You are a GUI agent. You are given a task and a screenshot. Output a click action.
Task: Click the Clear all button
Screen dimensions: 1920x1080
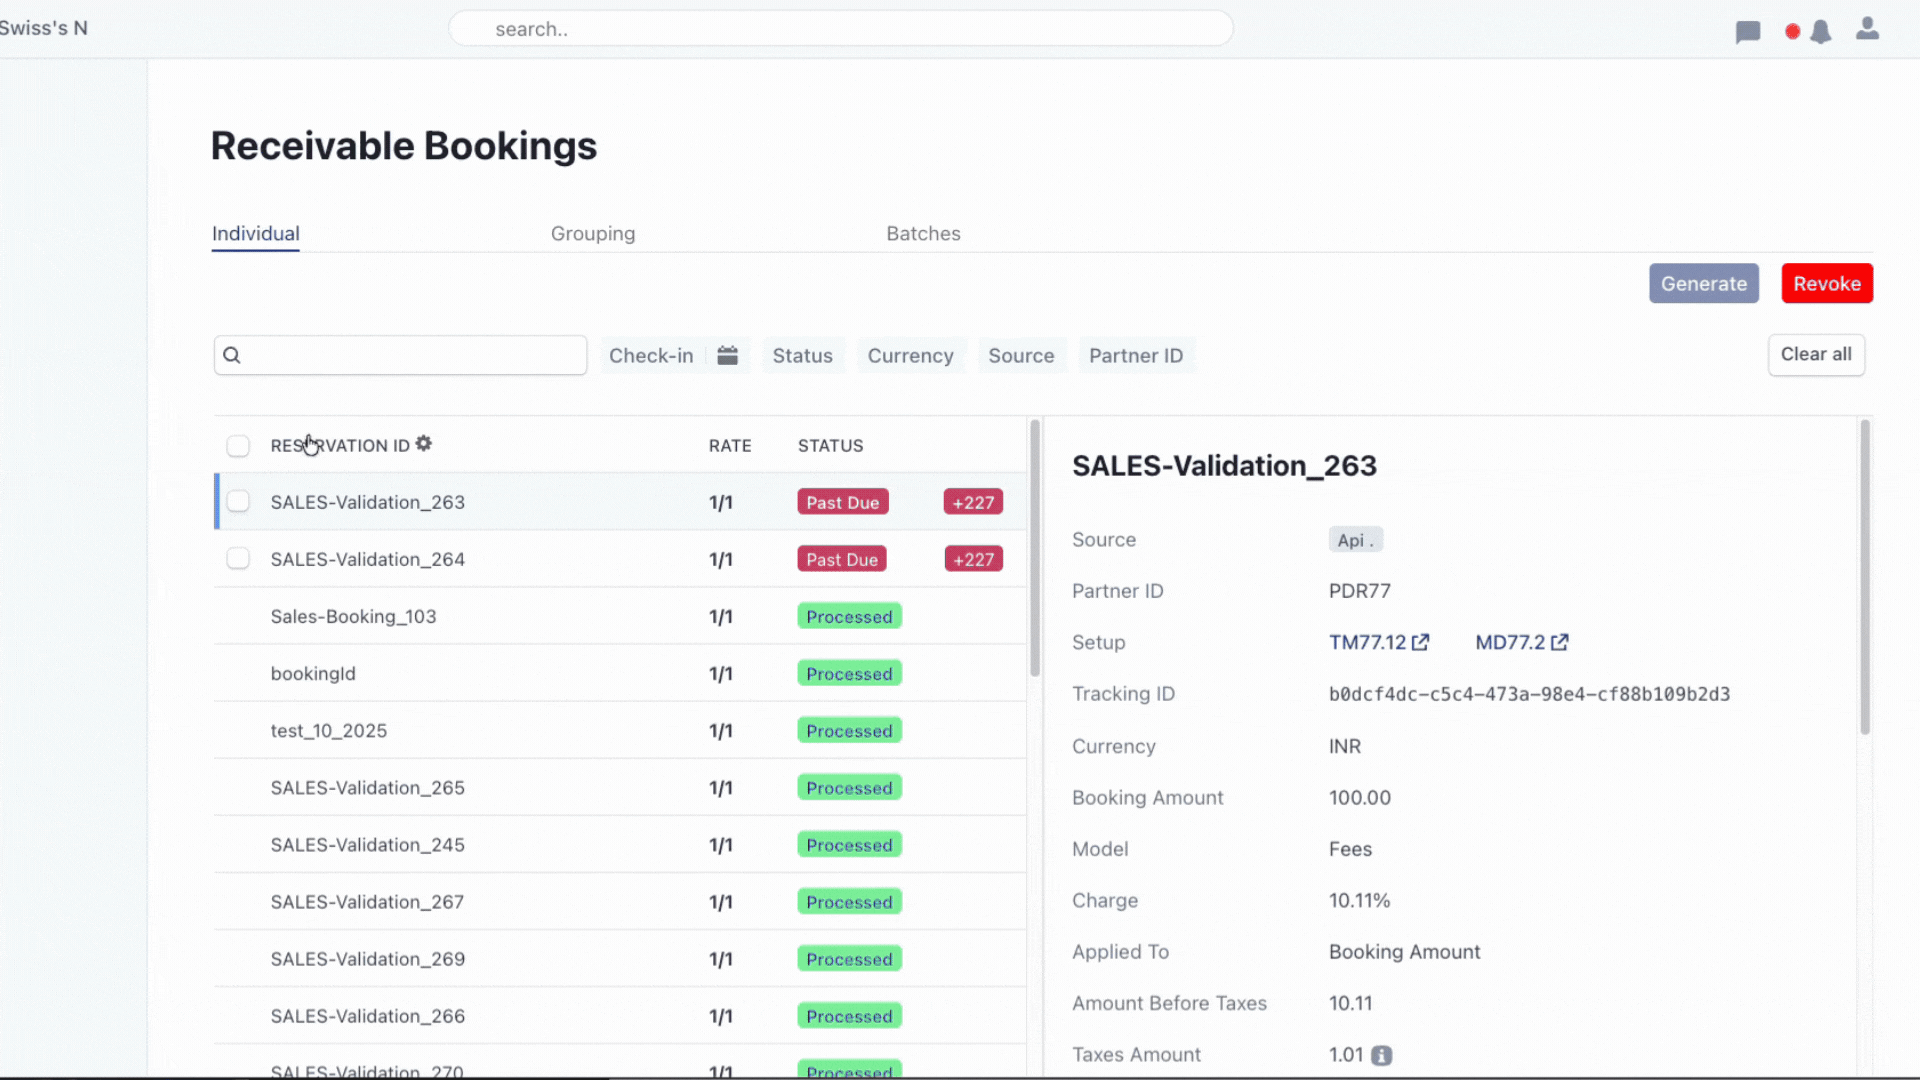[x=1815, y=355]
